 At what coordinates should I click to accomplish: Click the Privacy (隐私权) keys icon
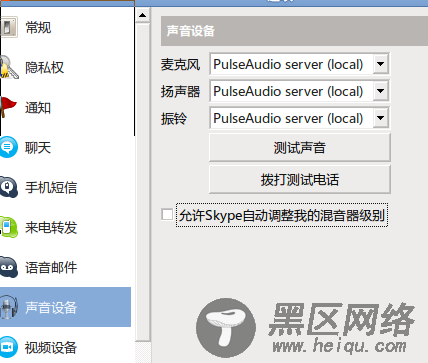pos(9,67)
